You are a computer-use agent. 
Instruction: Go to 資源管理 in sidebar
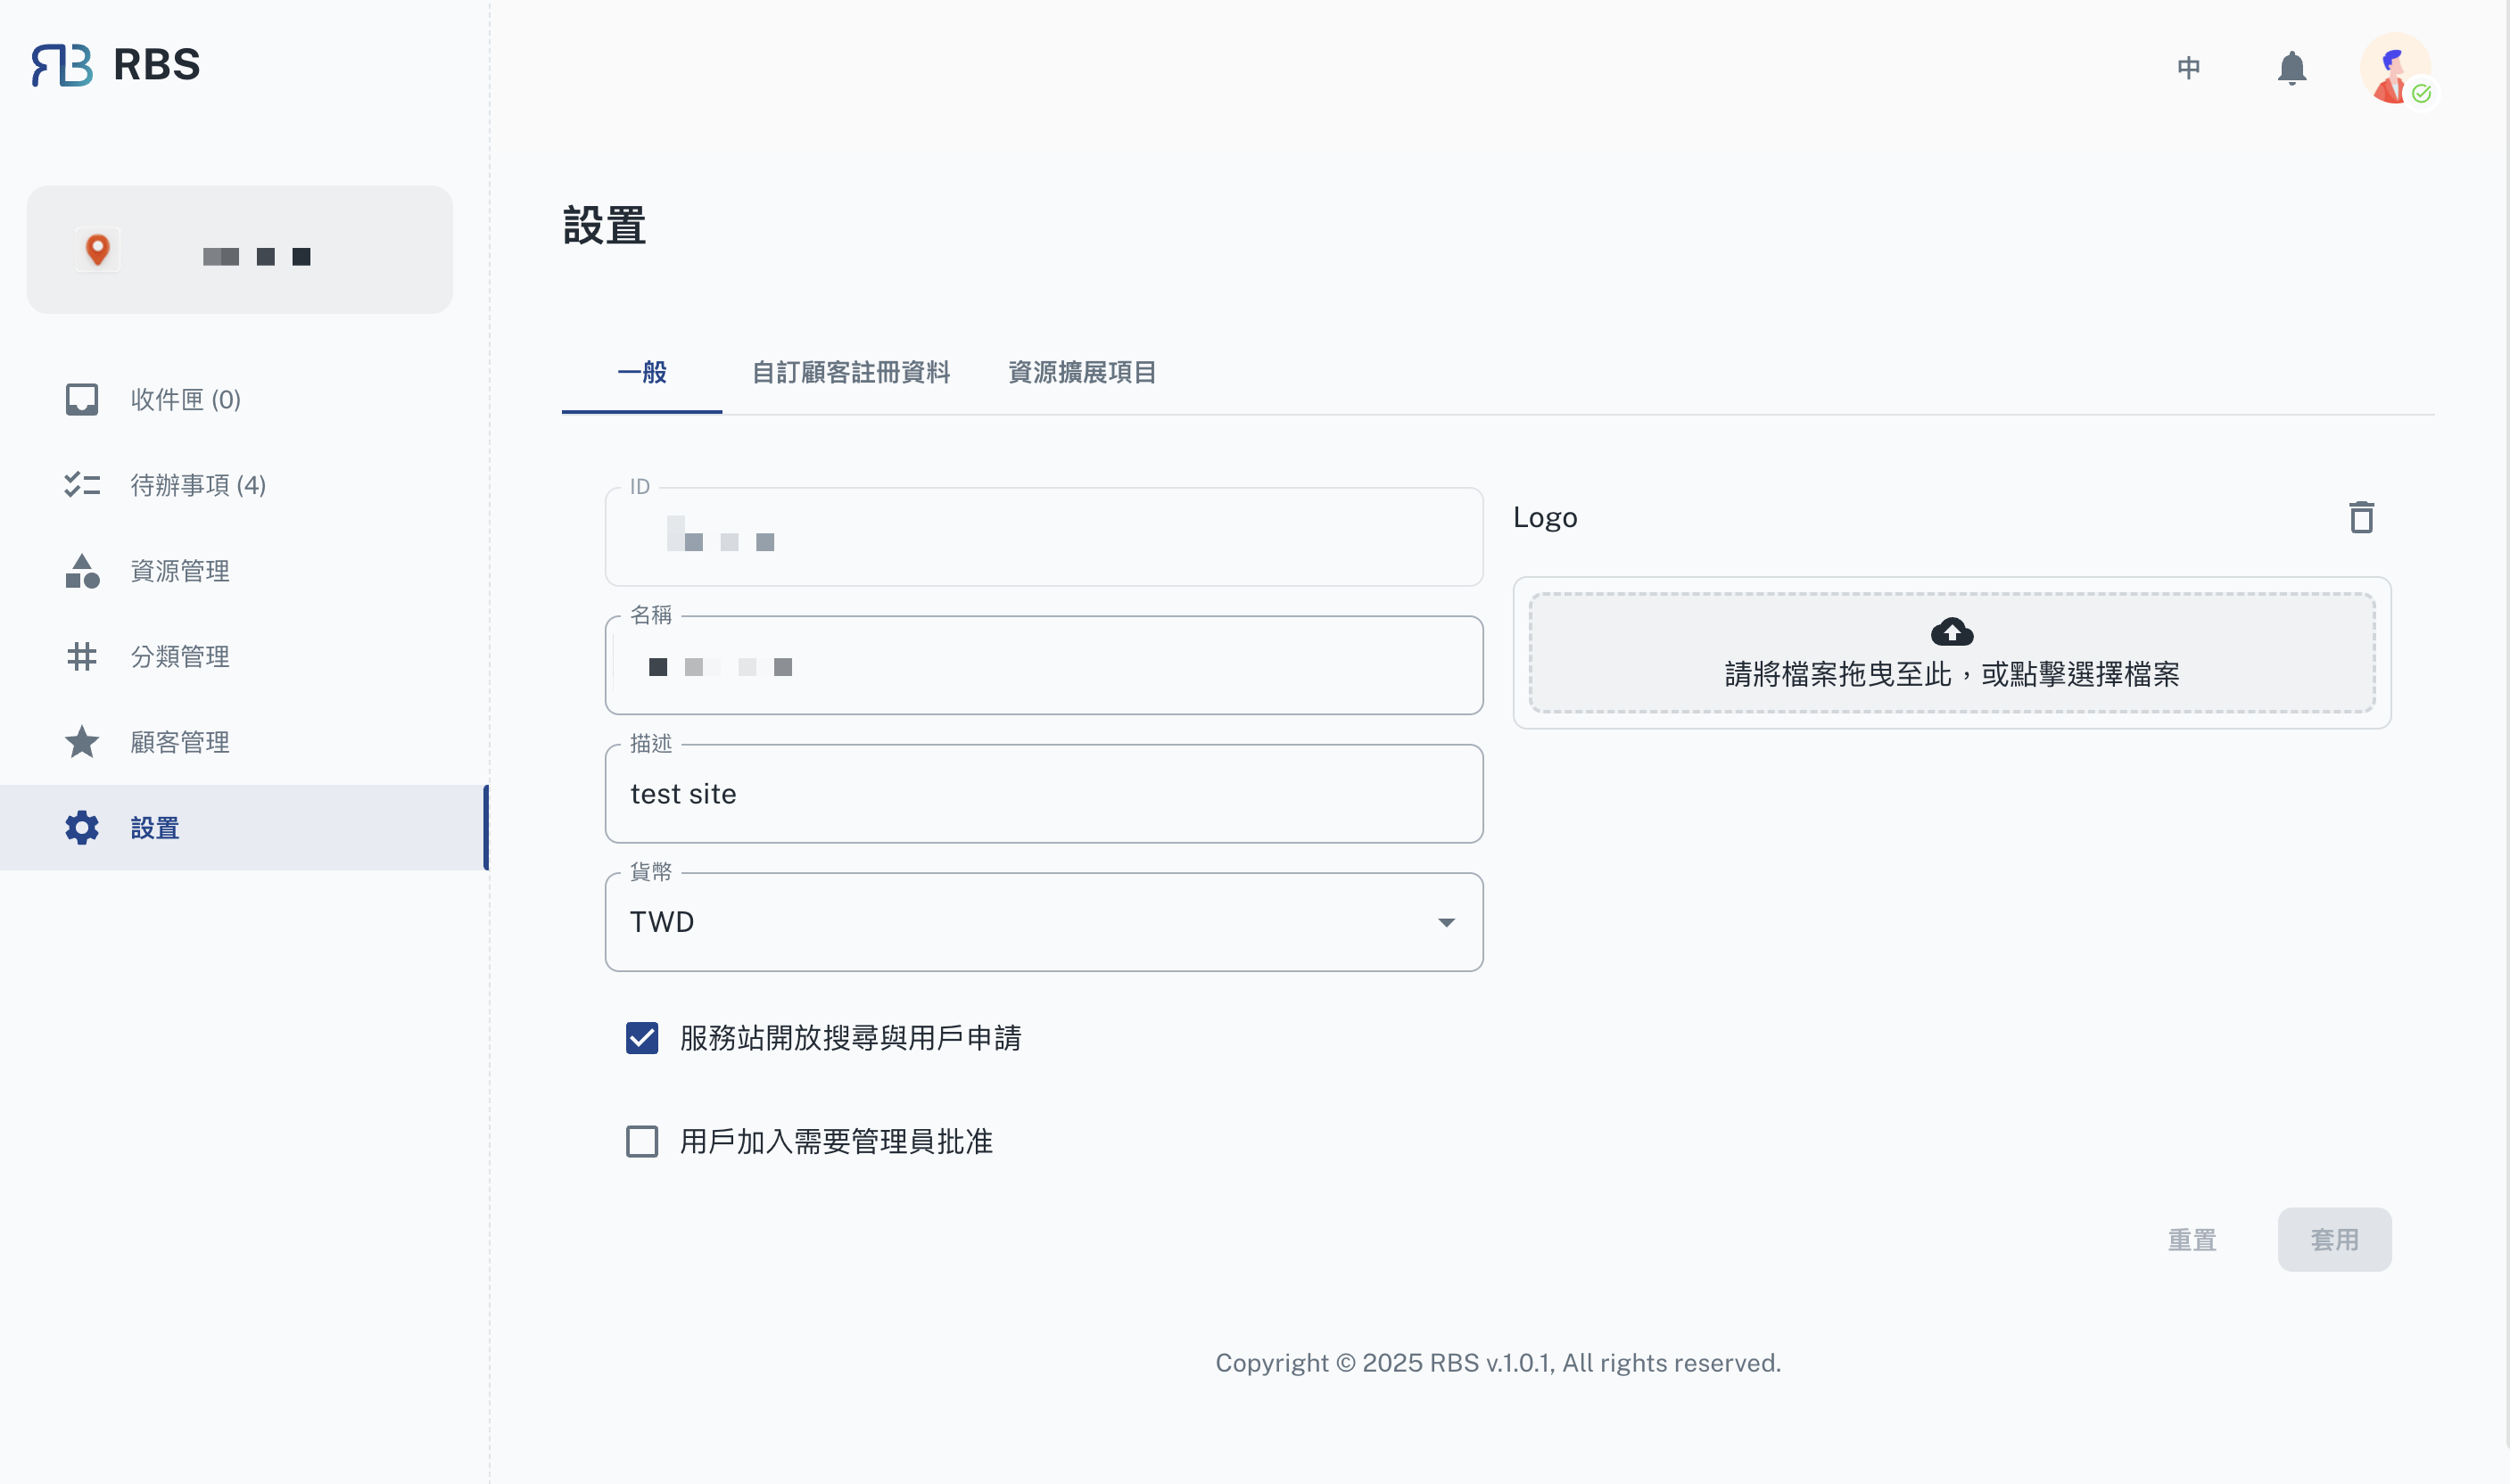click(180, 571)
